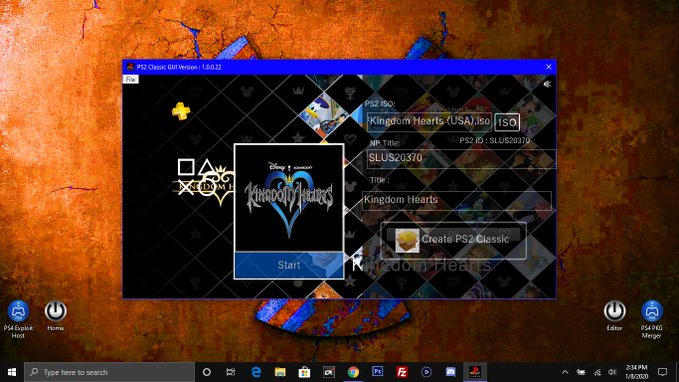Open FileZilla from the taskbar
This screenshot has height=382, width=679.
(402, 372)
